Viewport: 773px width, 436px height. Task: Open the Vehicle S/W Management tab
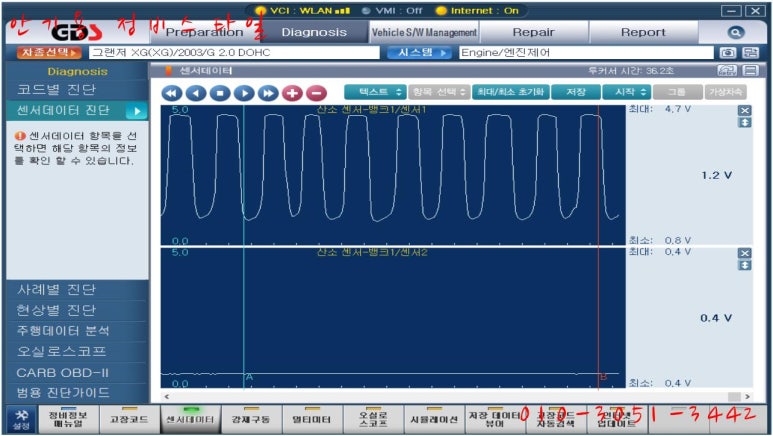424,33
